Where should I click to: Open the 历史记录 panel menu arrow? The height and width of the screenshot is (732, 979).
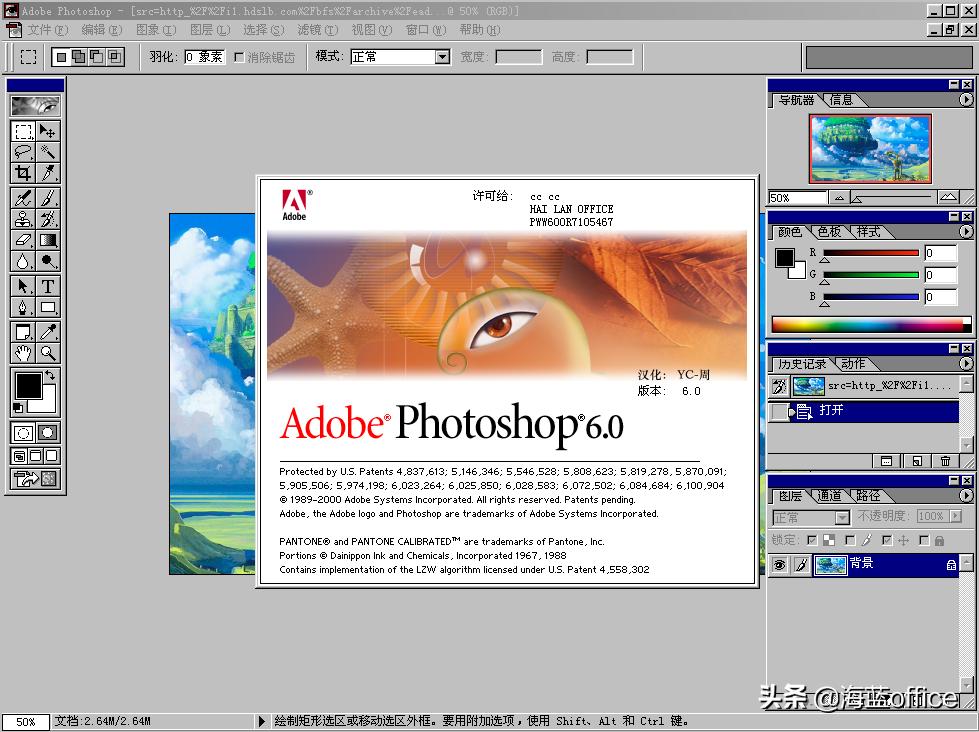point(966,363)
